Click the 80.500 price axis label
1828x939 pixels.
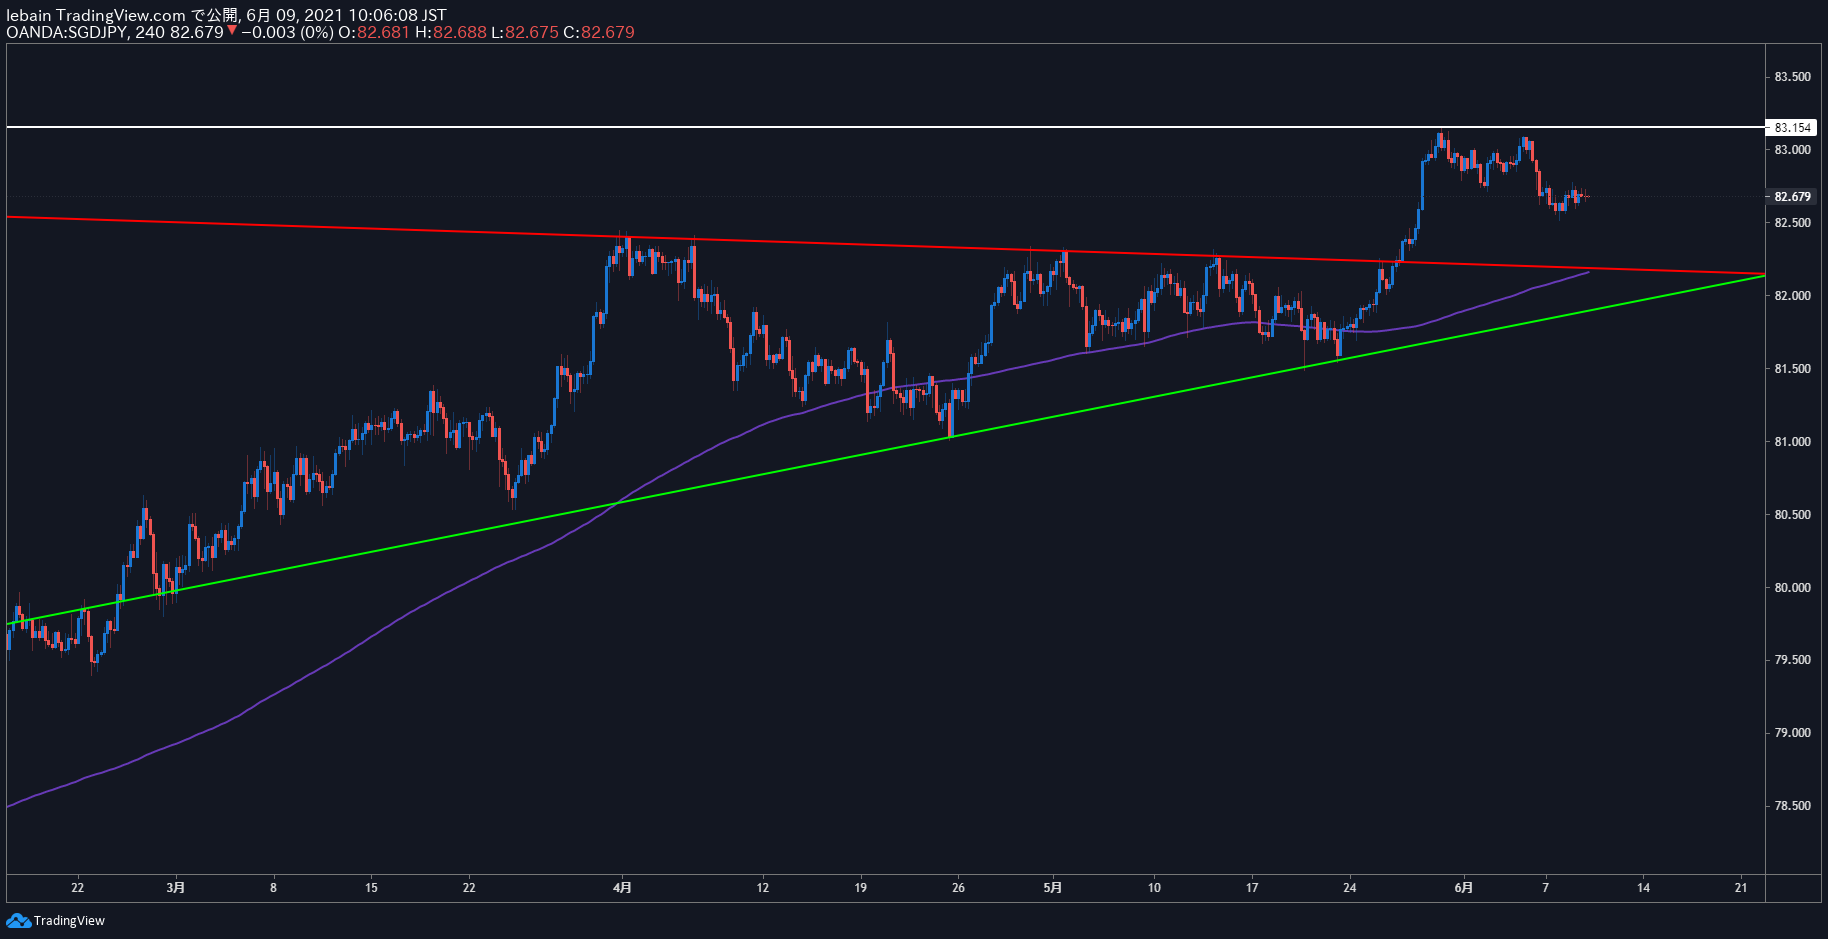1792,515
